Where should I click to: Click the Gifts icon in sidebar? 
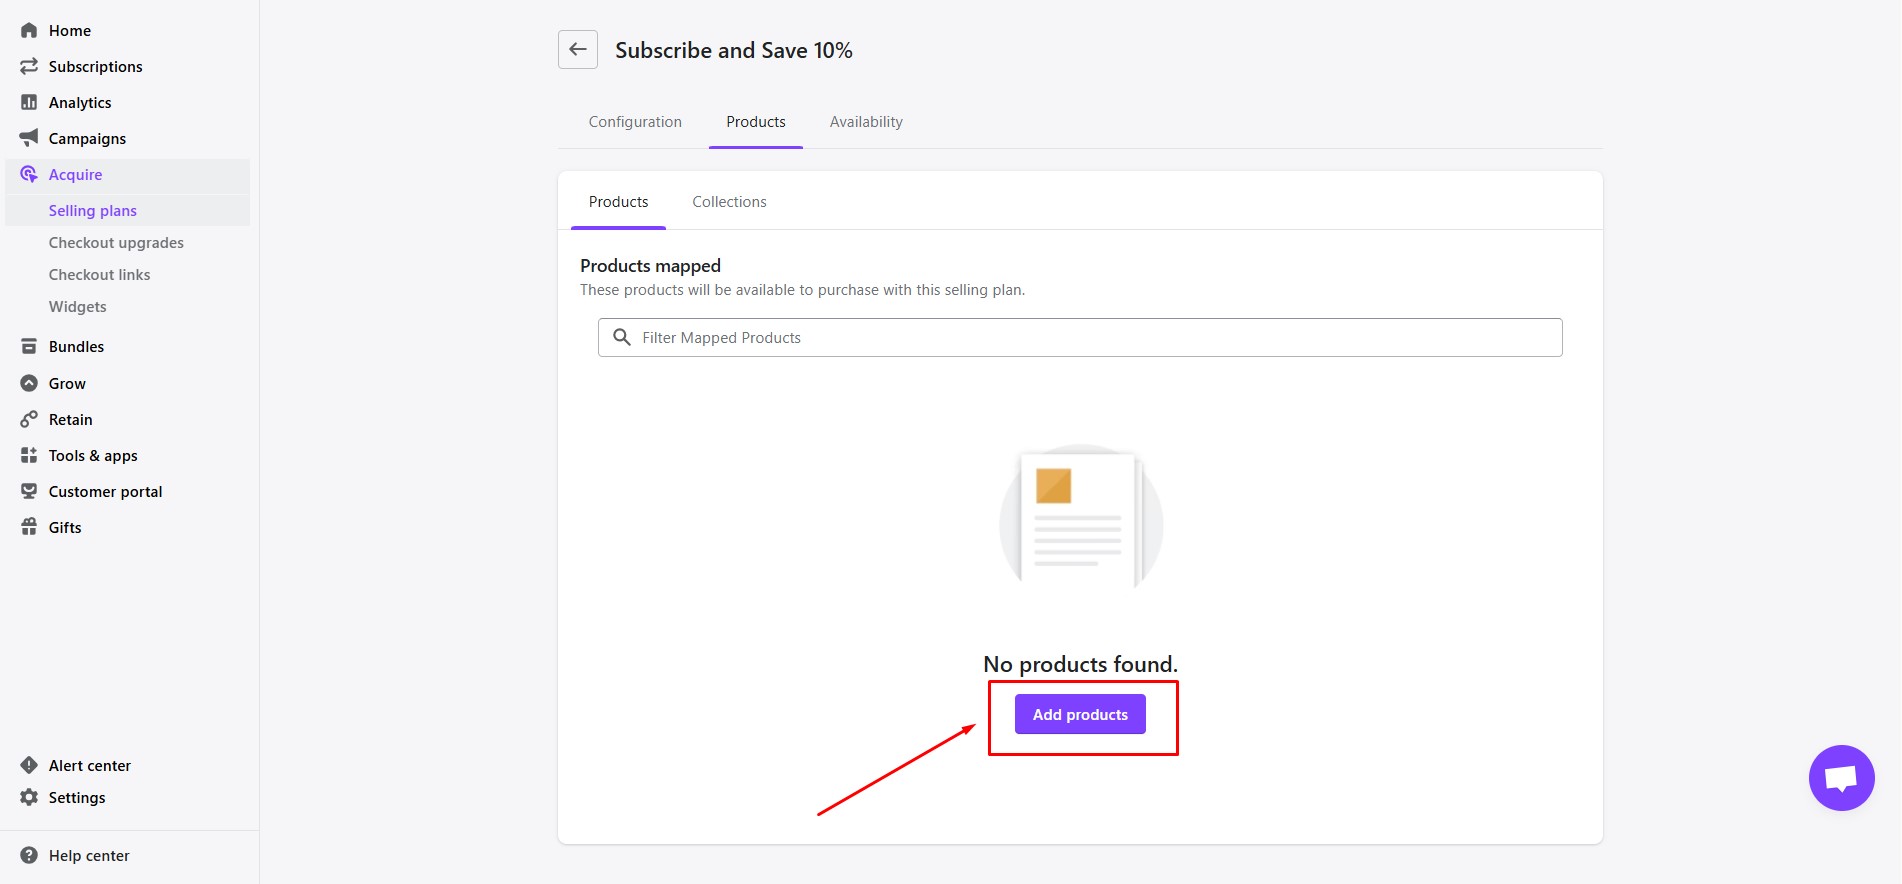click(x=29, y=528)
